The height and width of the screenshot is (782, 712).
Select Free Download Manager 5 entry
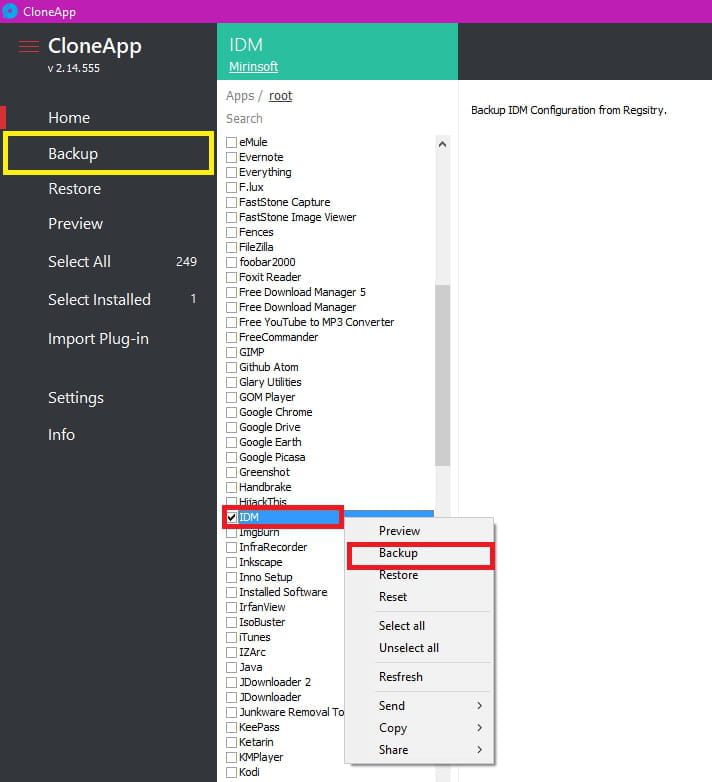coord(302,292)
